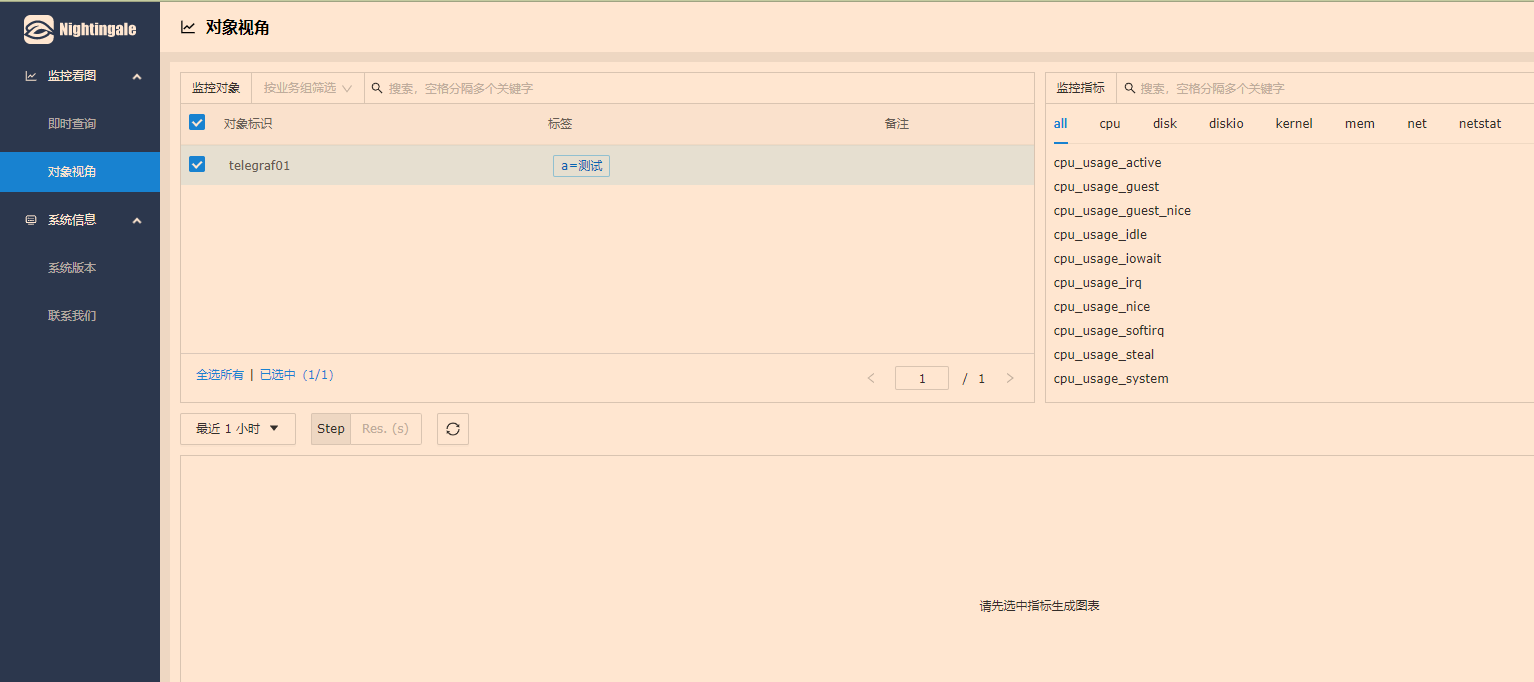This screenshot has height=682, width=1534.
Task: Select metric cpu_usage_active
Action: pos(1108,163)
